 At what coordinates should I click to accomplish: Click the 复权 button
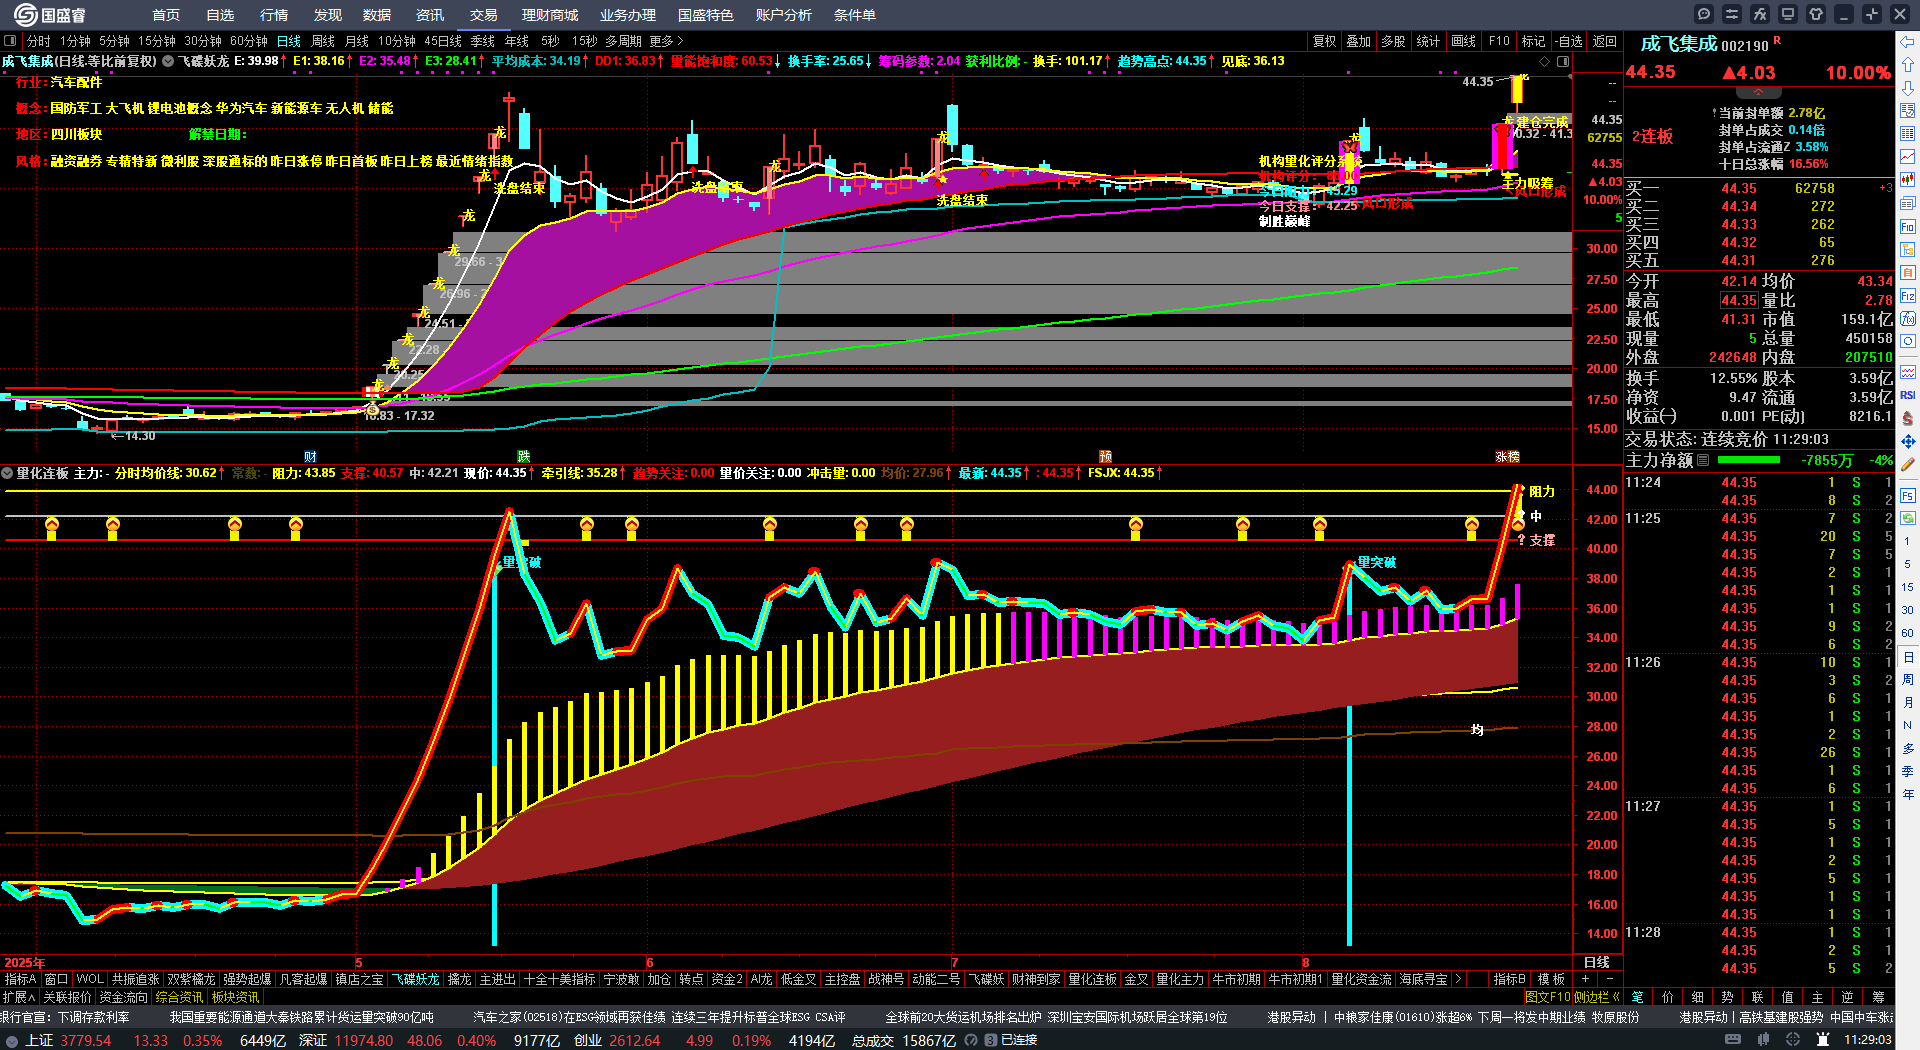1325,41
